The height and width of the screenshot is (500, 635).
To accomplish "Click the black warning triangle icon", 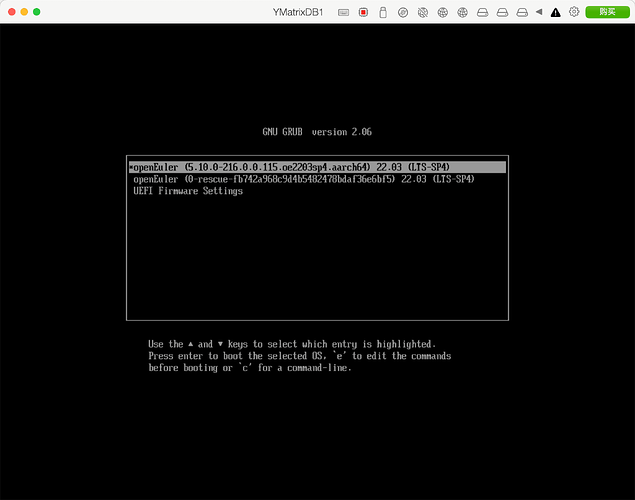I will click(x=555, y=12).
